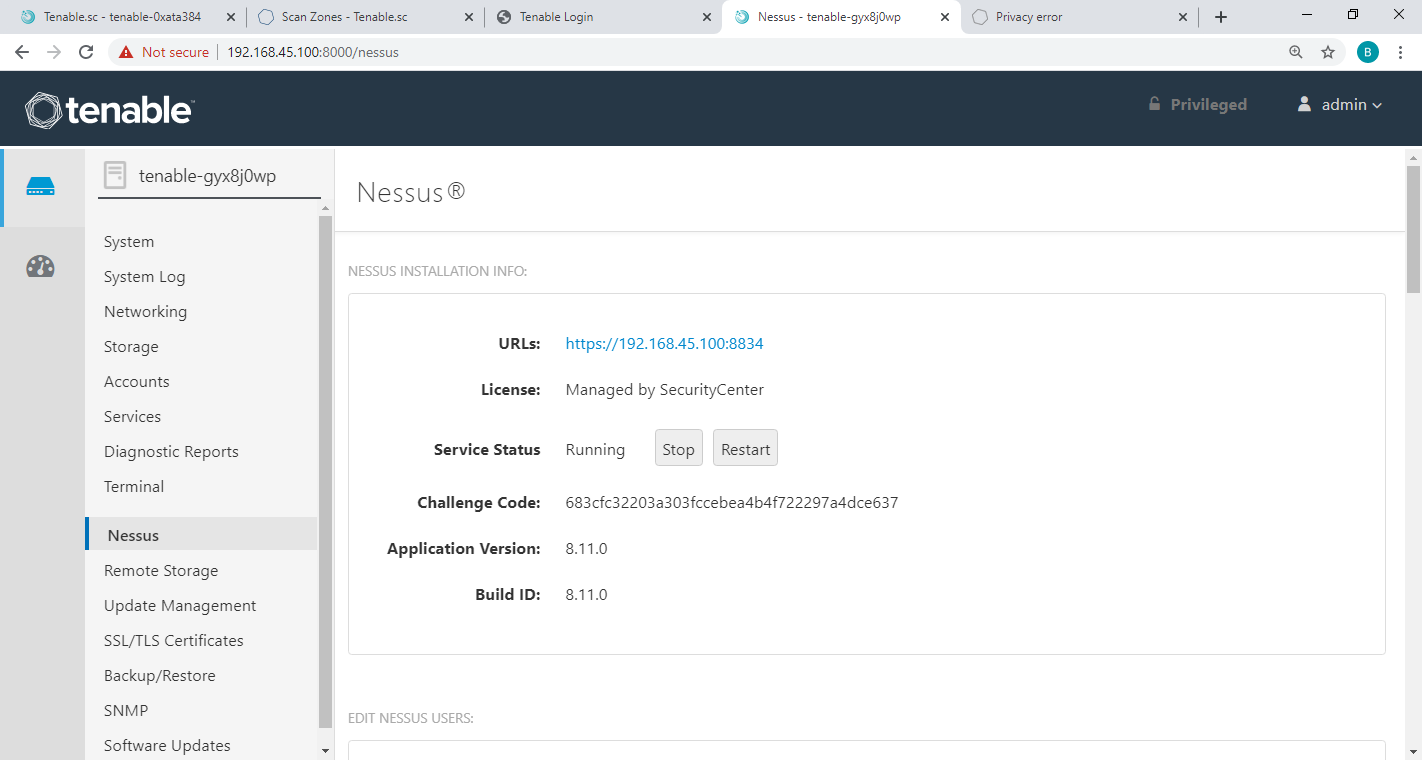Open Chrome three-dot menu
The width and height of the screenshot is (1422, 760).
[x=1401, y=52]
